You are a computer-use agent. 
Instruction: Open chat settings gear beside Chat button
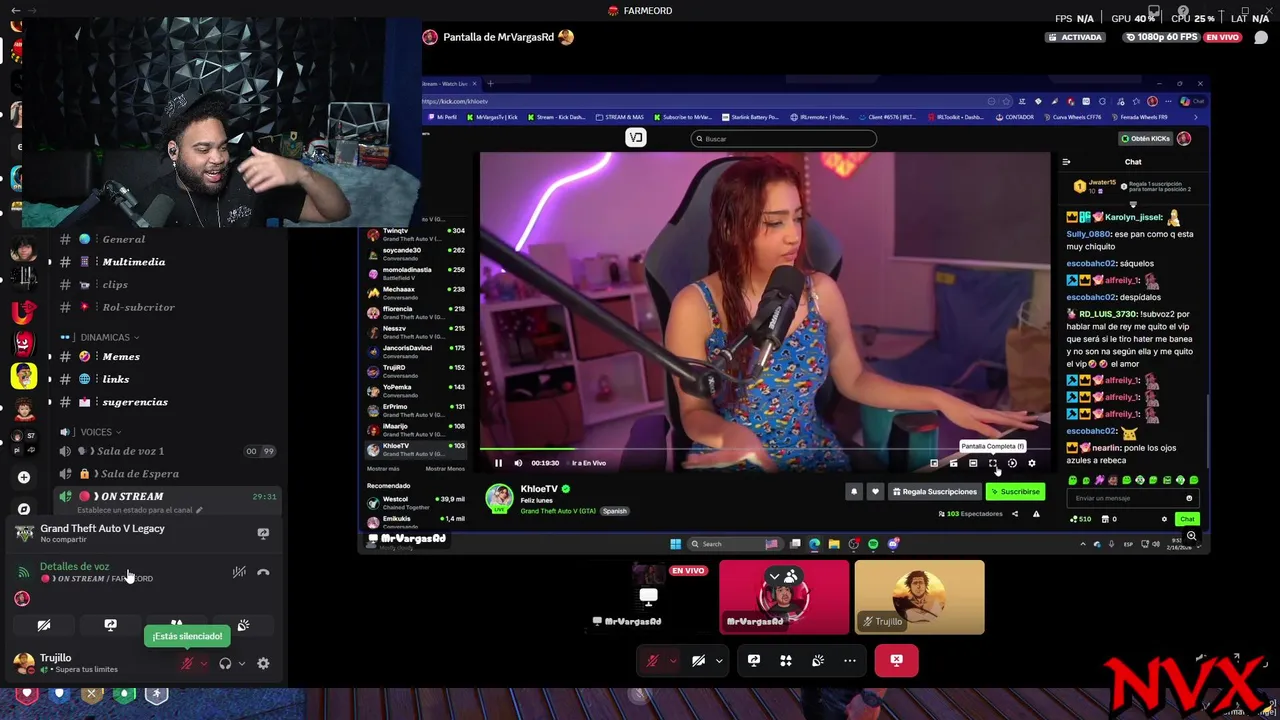pos(1164,519)
